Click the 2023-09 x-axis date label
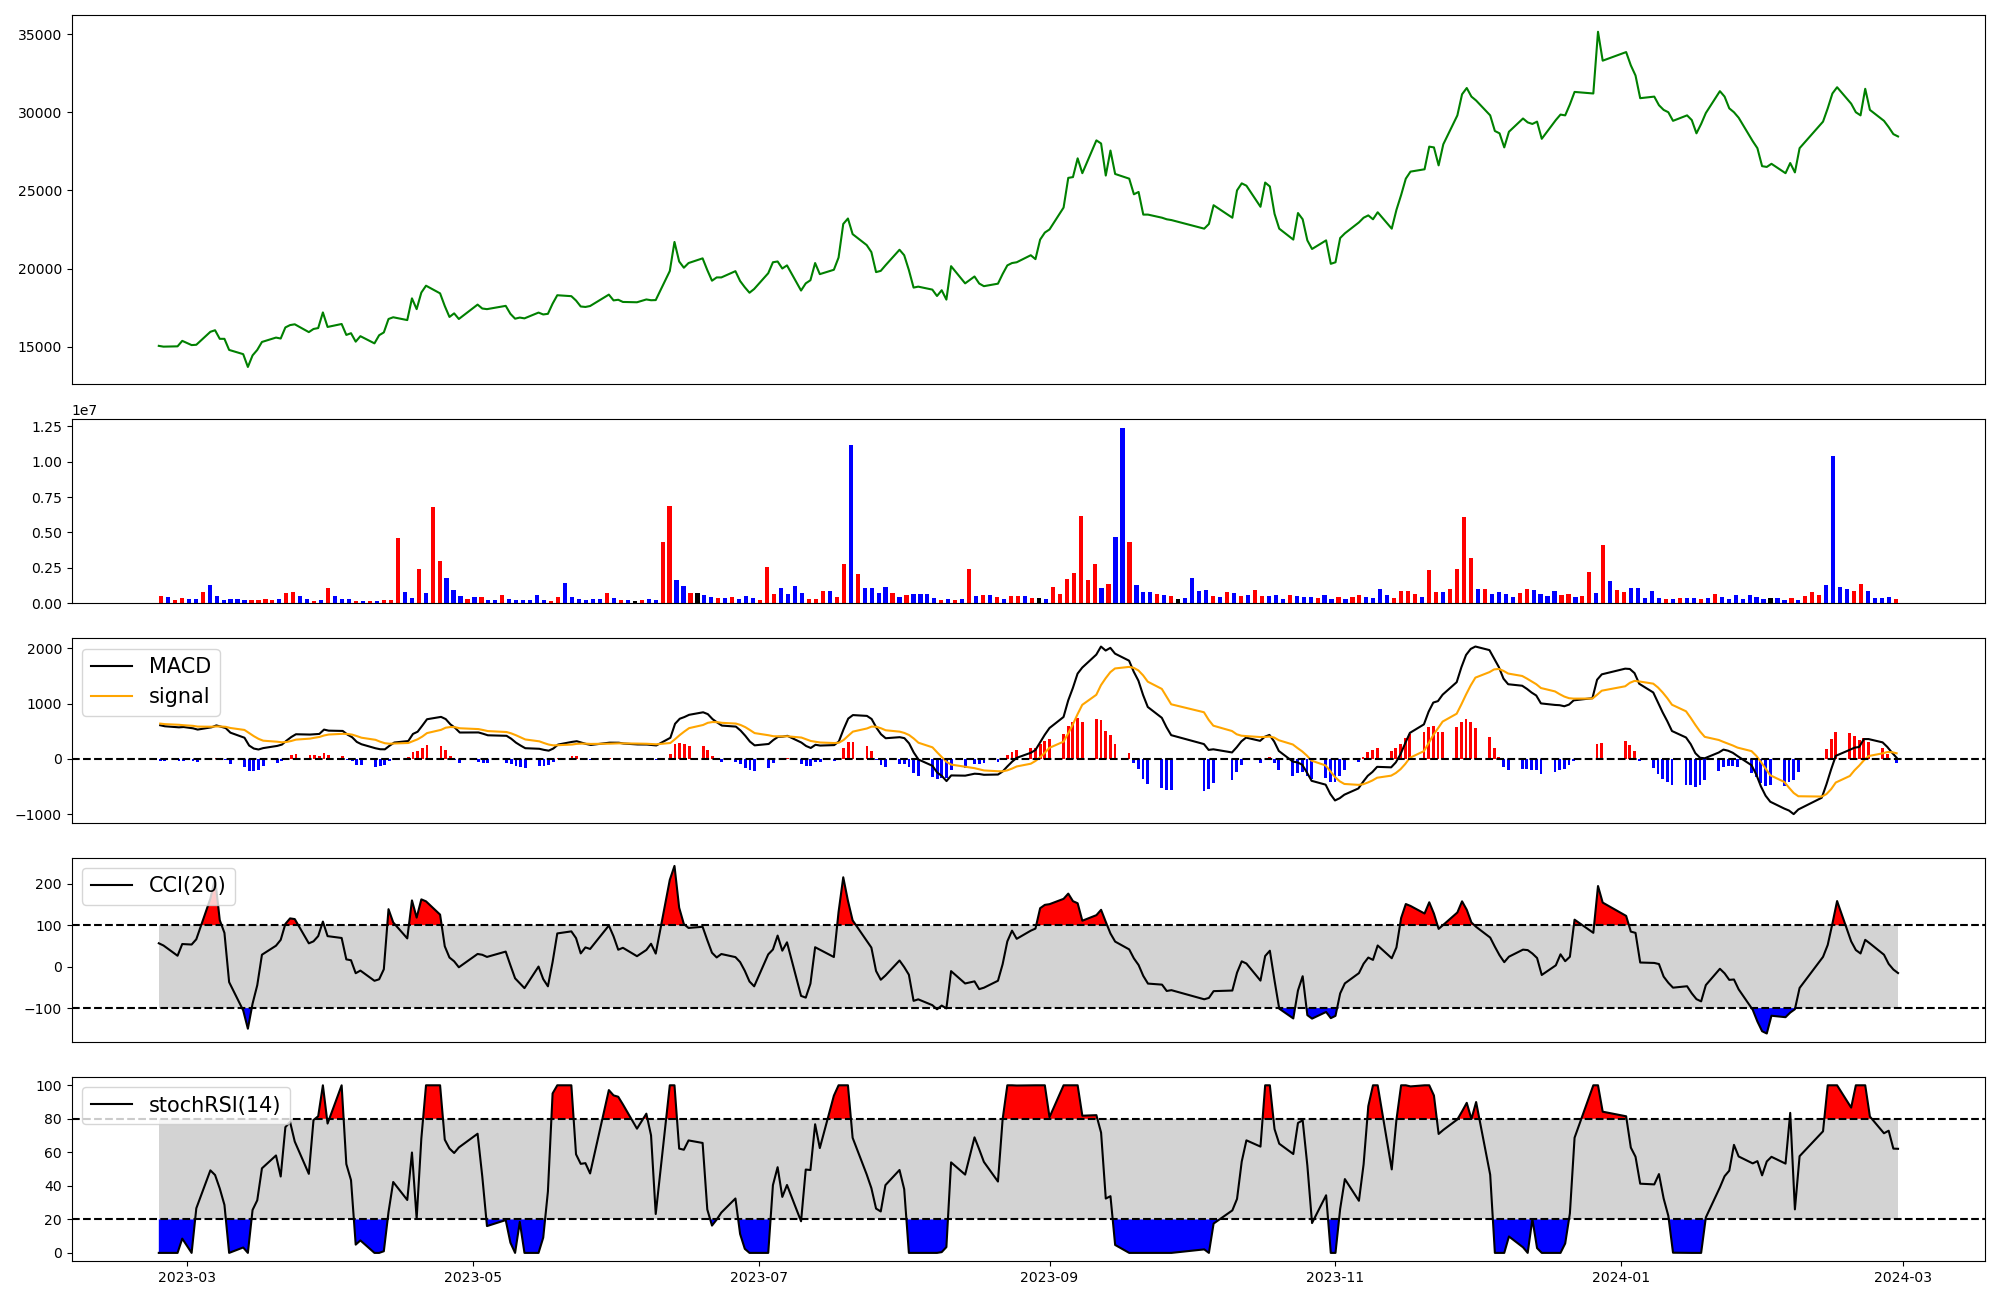 click(1049, 1277)
